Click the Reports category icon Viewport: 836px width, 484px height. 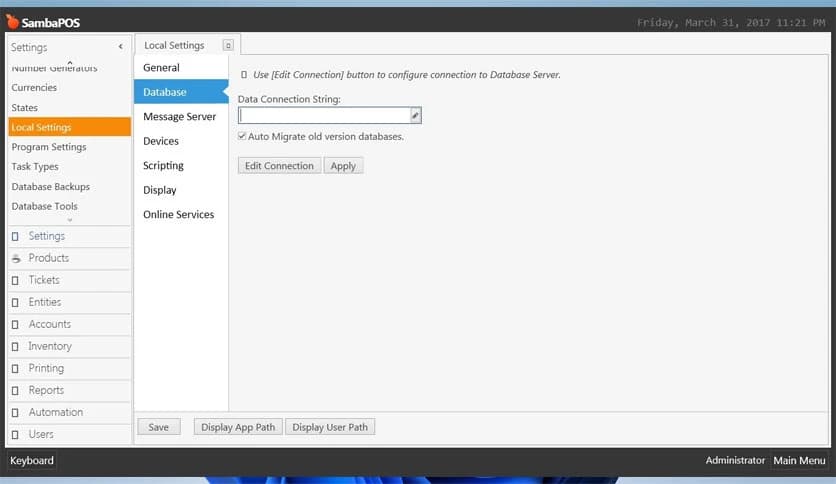(15, 391)
